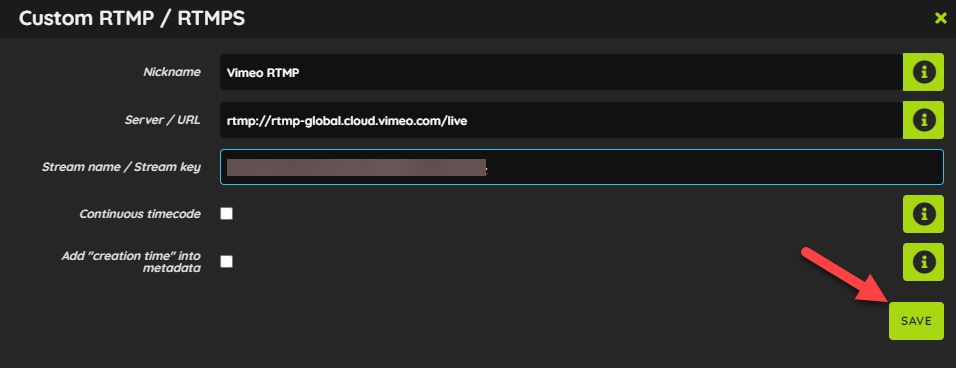This screenshot has height=368, width=956.
Task: Click the Stream name / Stream key input box
Action: click(582, 167)
